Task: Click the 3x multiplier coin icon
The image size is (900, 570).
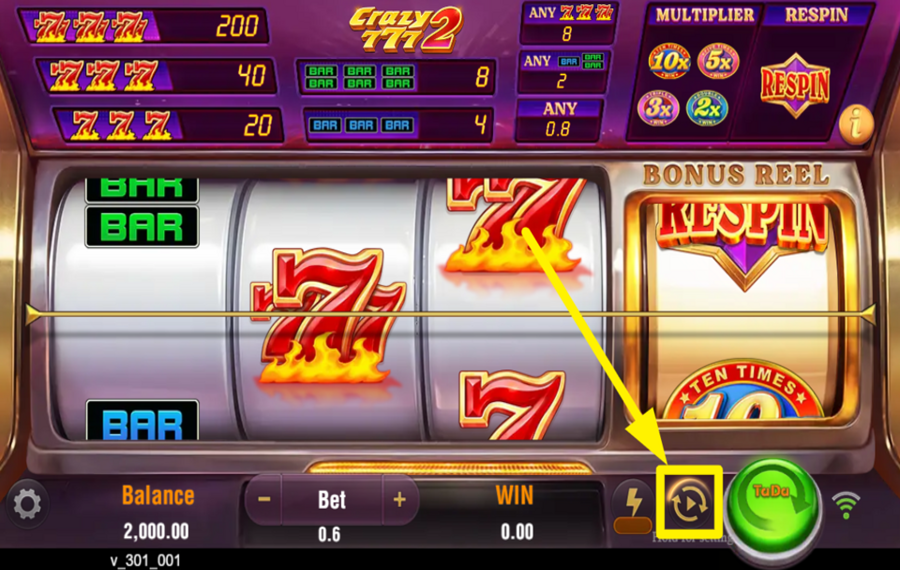Action: [658, 108]
